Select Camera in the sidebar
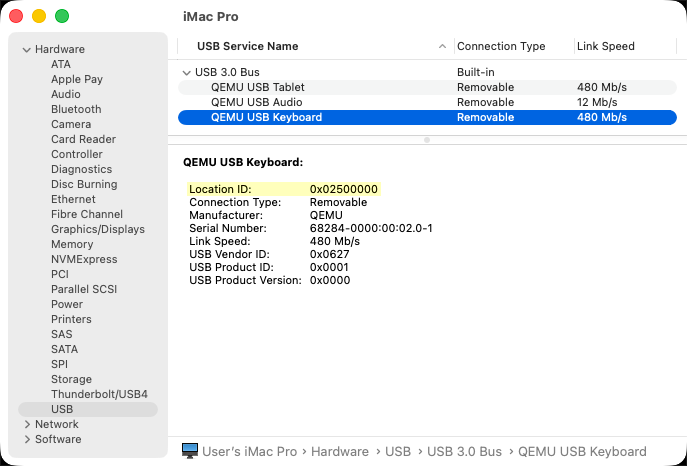The height and width of the screenshot is (466, 687). pyautogui.click(x=71, y=124)
